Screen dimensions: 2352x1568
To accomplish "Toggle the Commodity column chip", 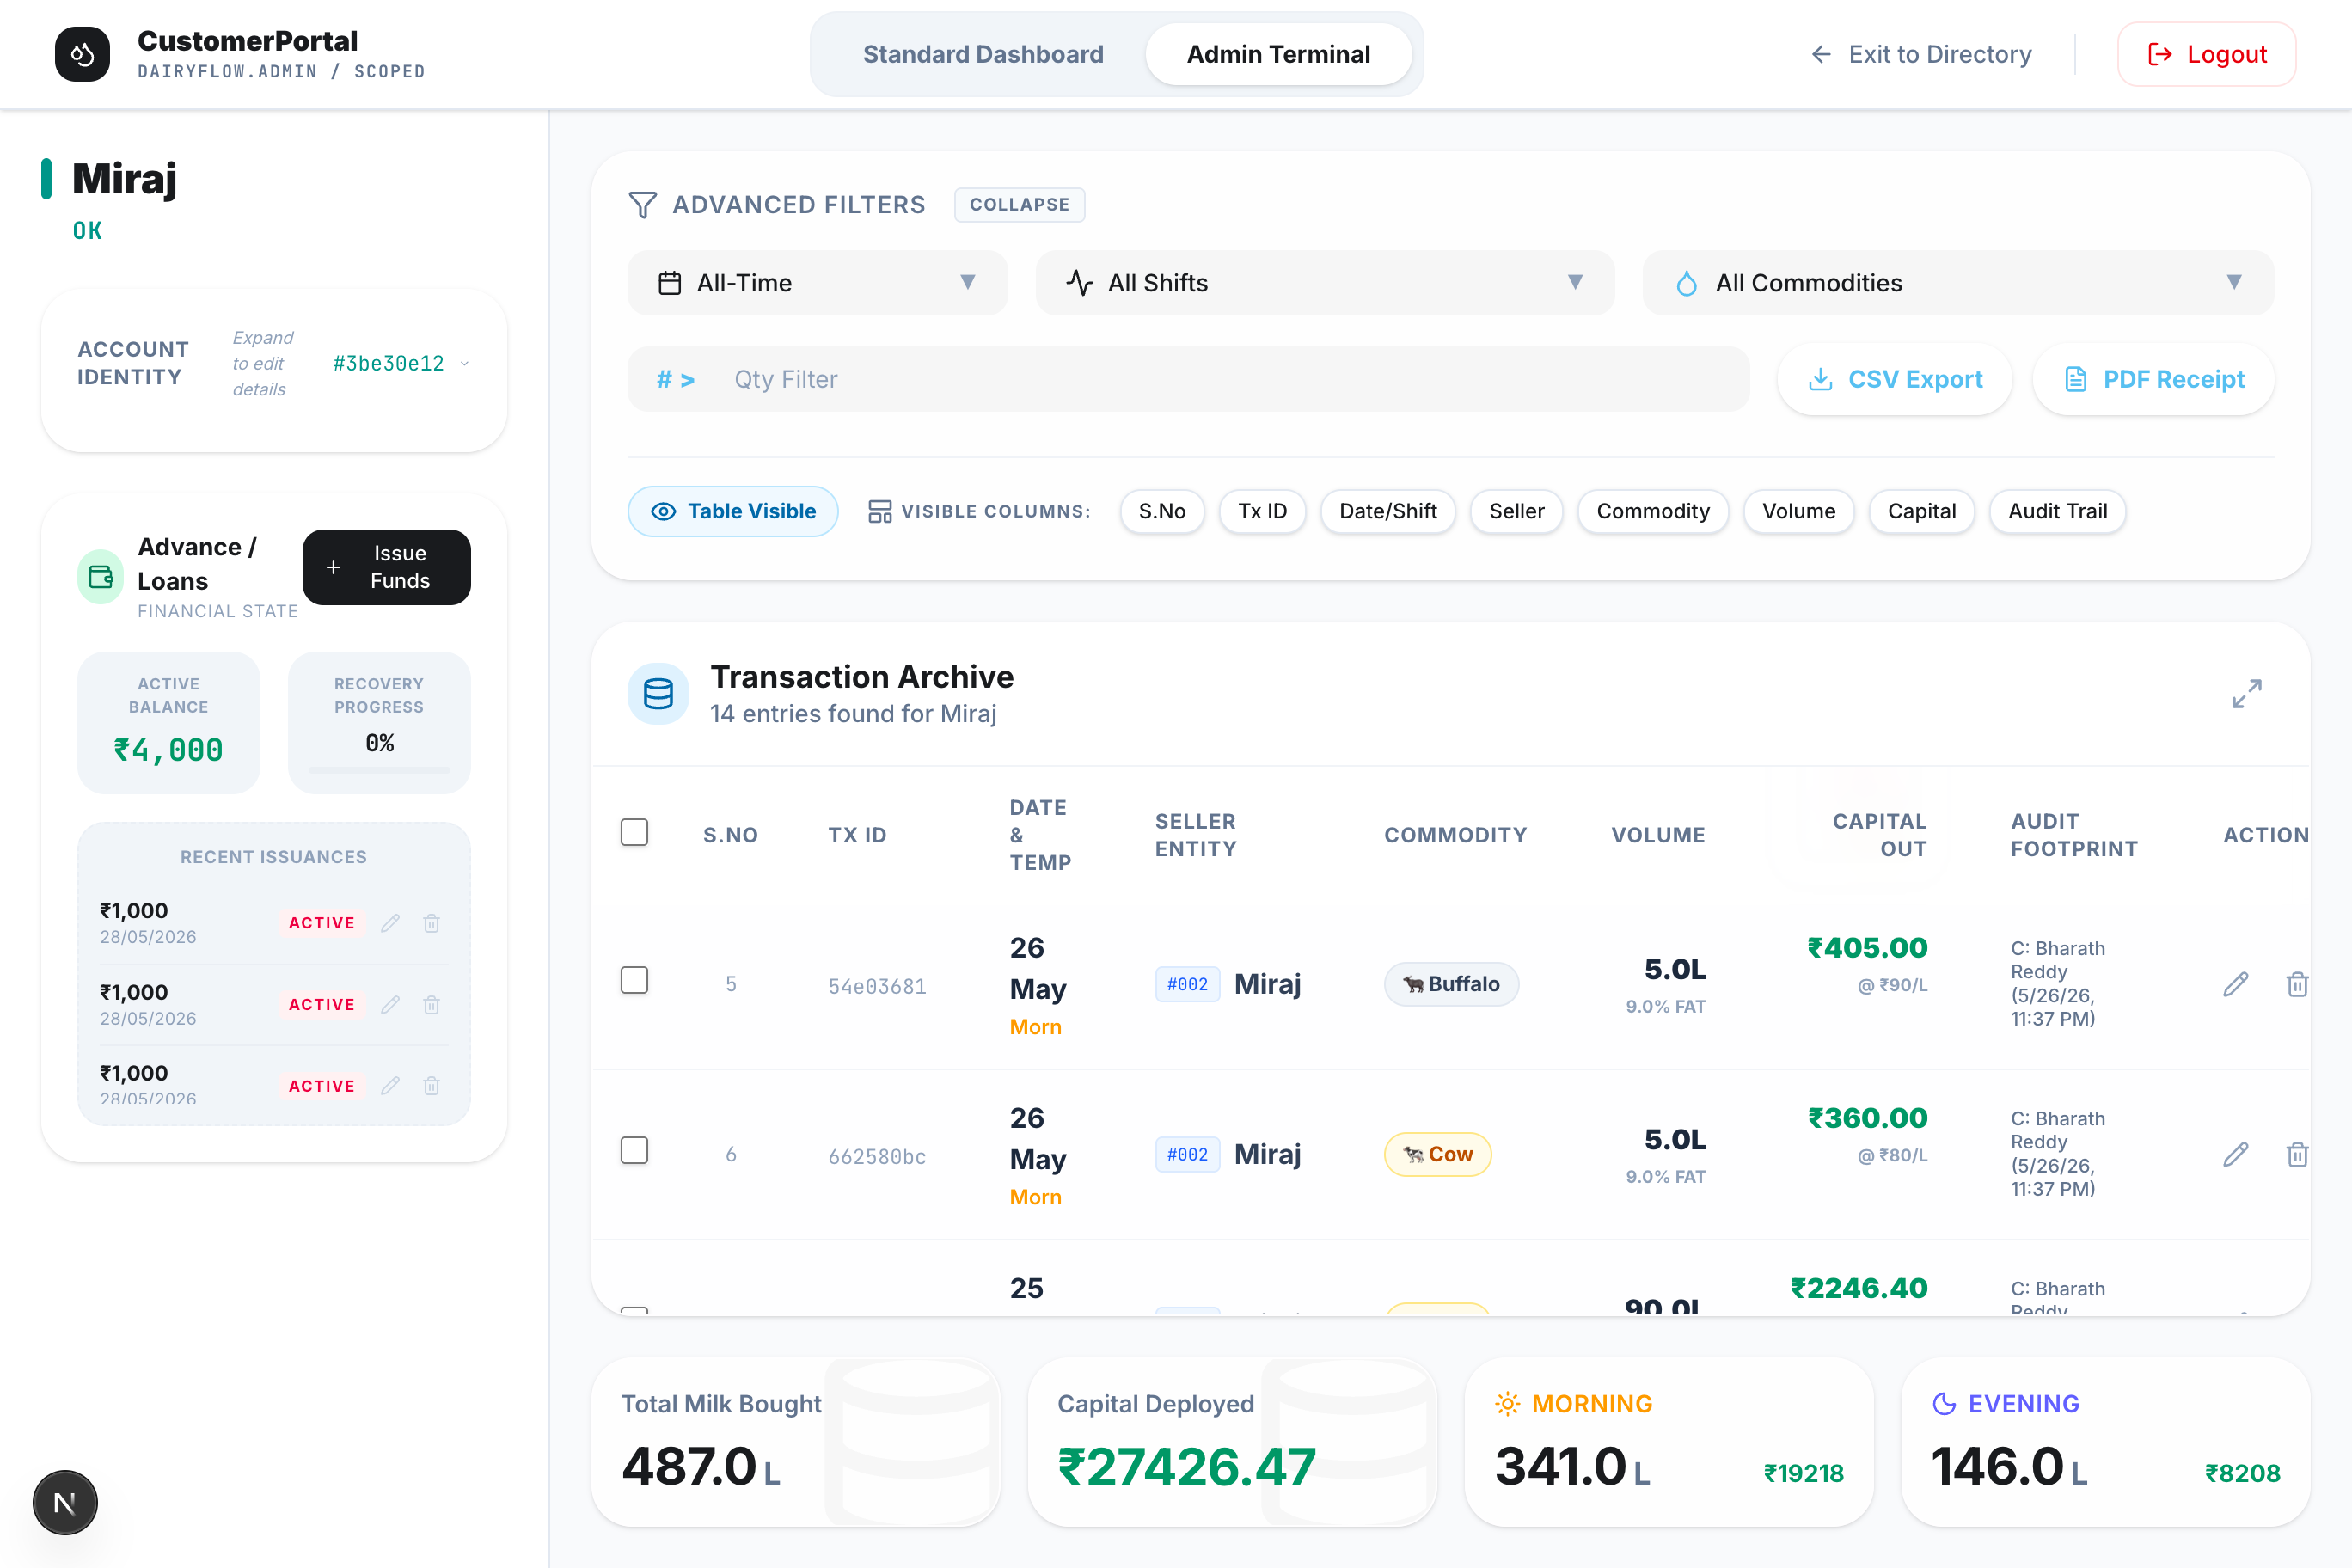I will 1653,511.
